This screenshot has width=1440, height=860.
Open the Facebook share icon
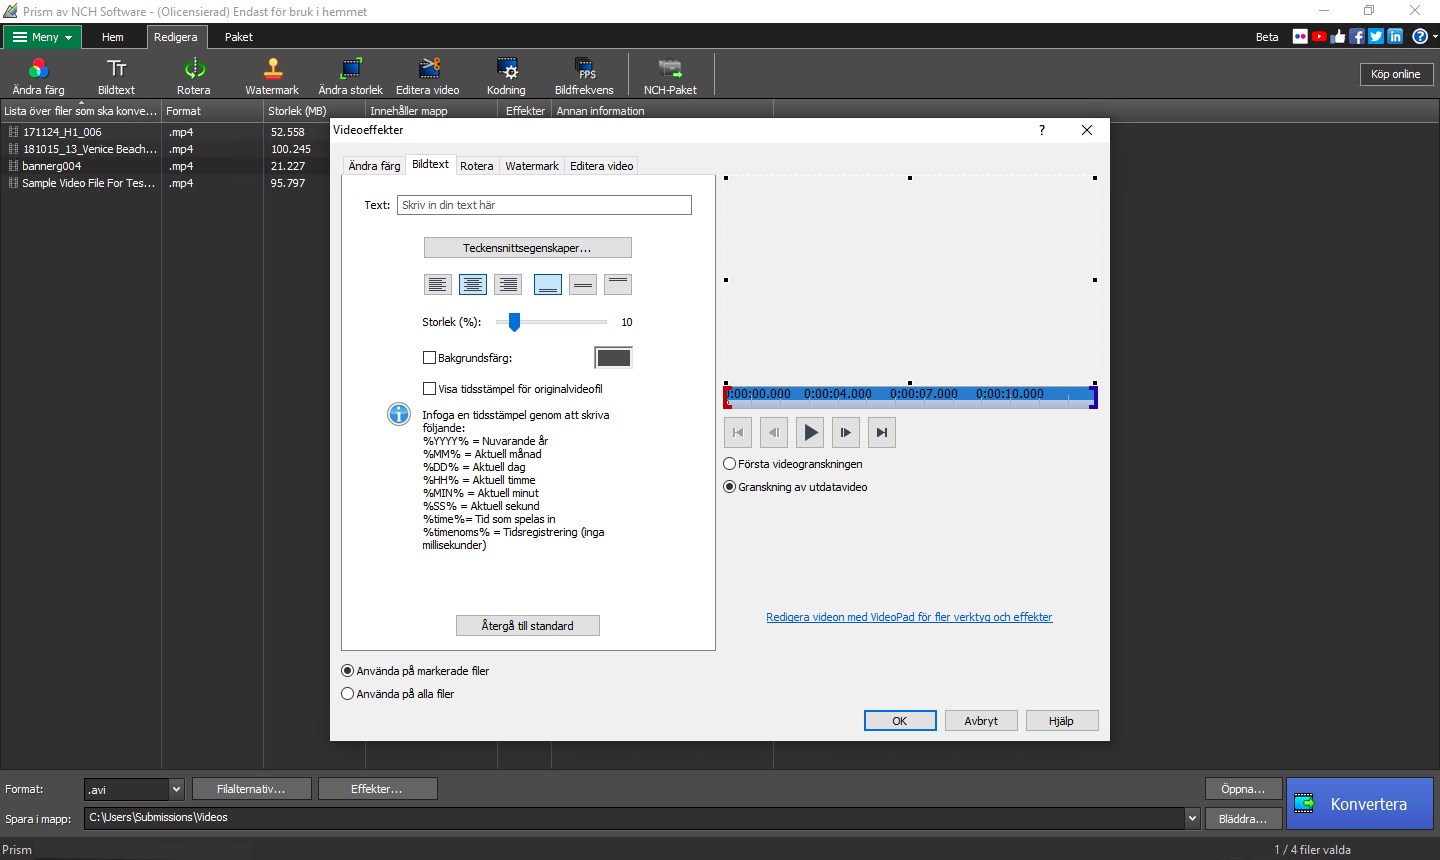(1357, 36)
